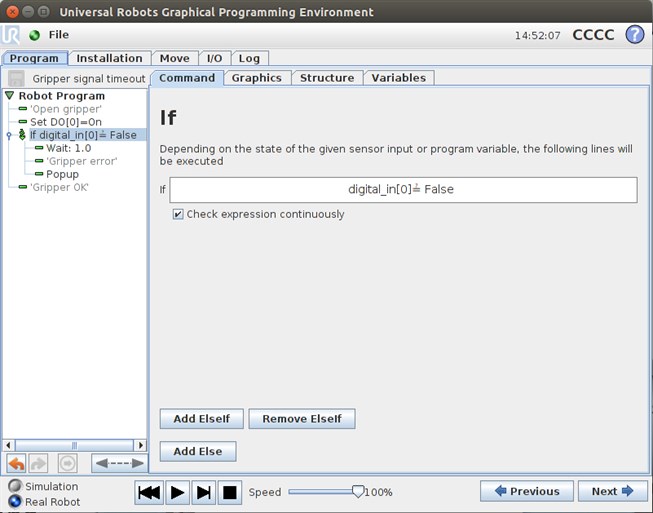This screenshot has width=653, height=513.
Task: Rewind program to the beginning
Action: tap(149, 493)
